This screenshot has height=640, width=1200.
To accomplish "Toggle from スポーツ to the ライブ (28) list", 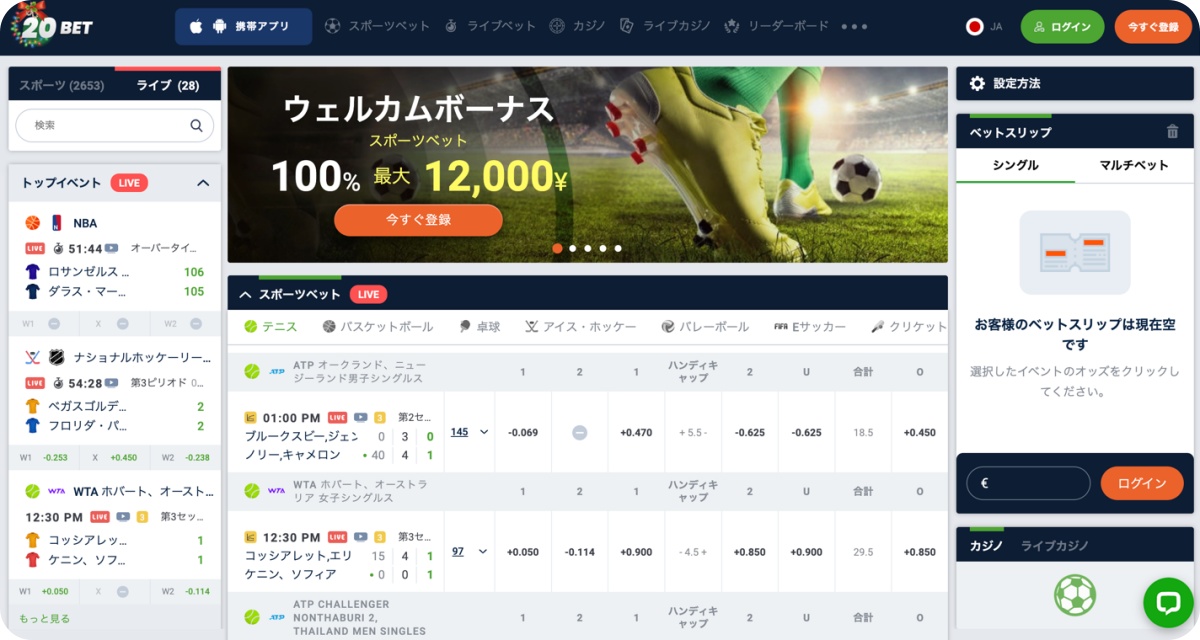I will (168, 86).
